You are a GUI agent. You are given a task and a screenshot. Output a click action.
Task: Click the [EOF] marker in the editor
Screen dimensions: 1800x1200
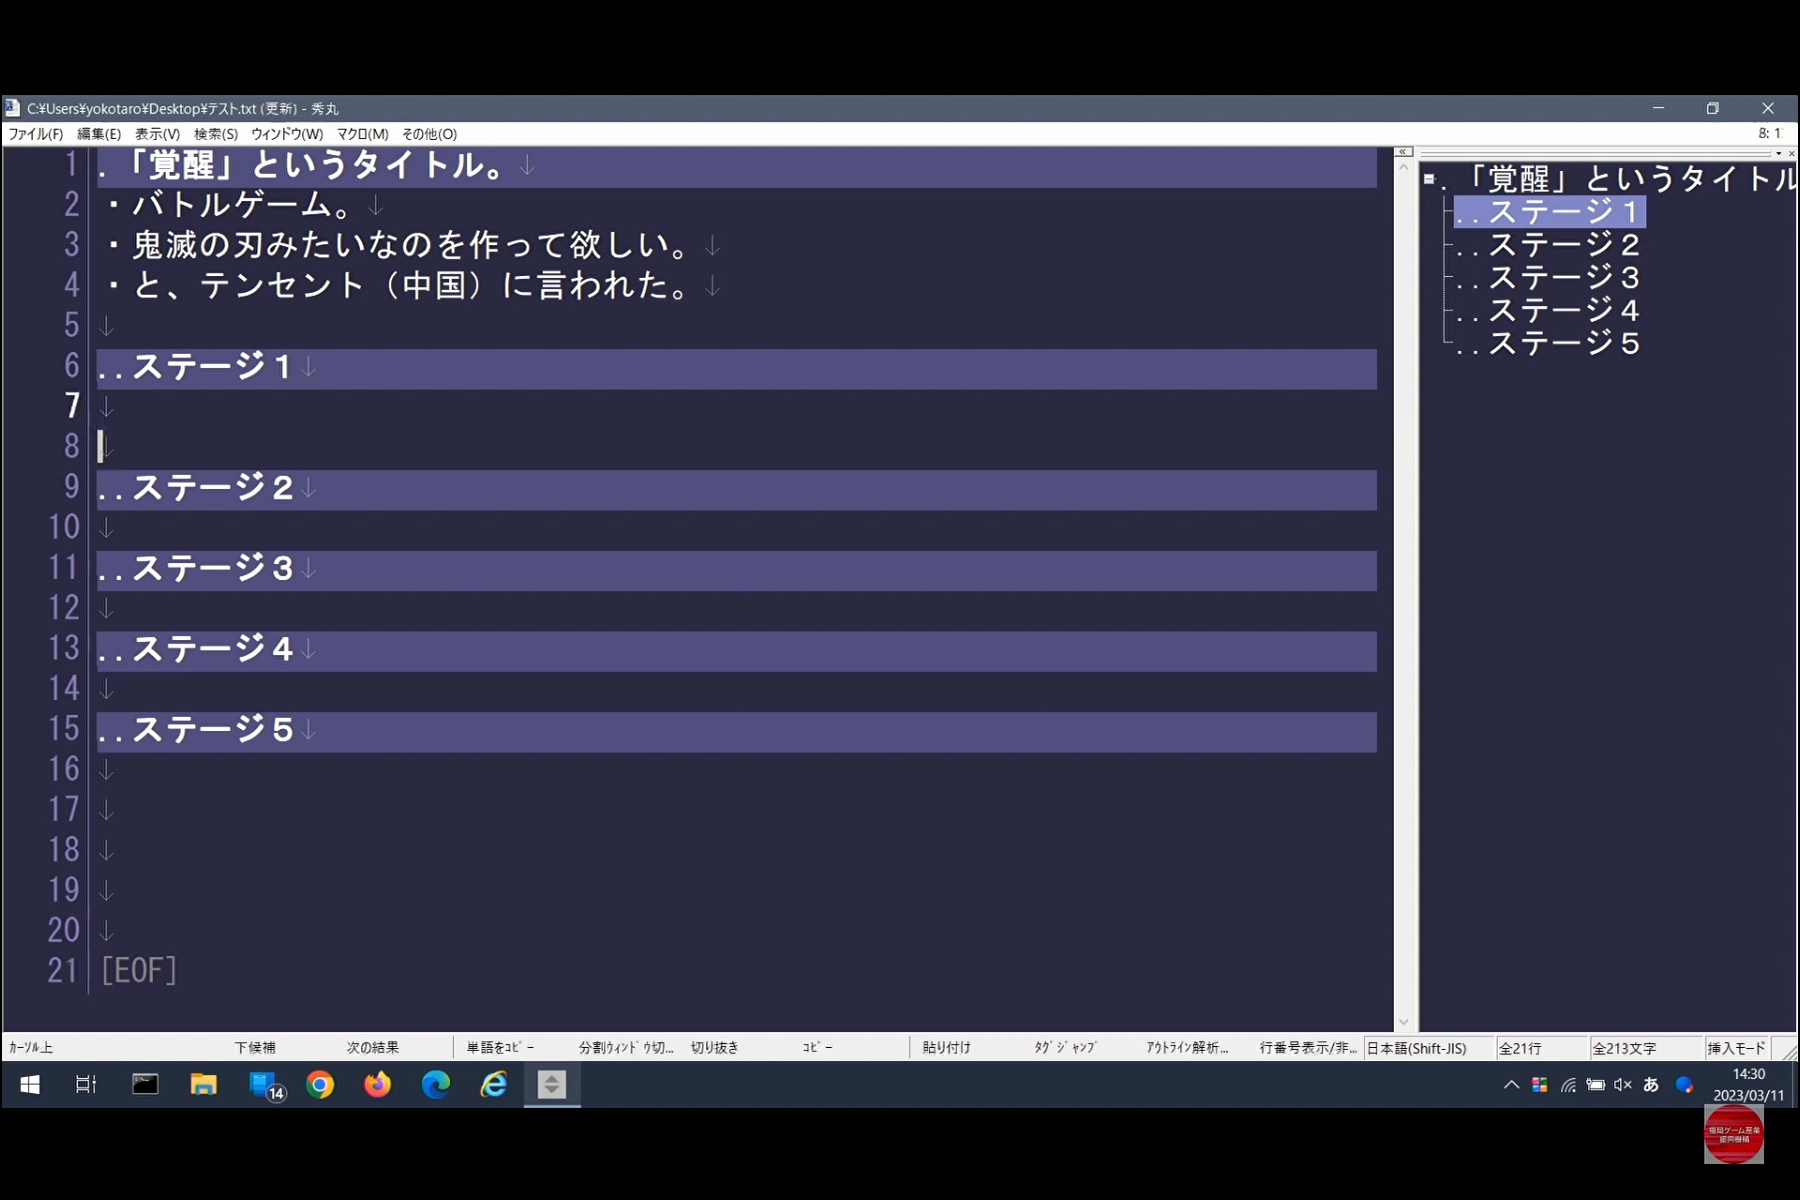[139, 971]
